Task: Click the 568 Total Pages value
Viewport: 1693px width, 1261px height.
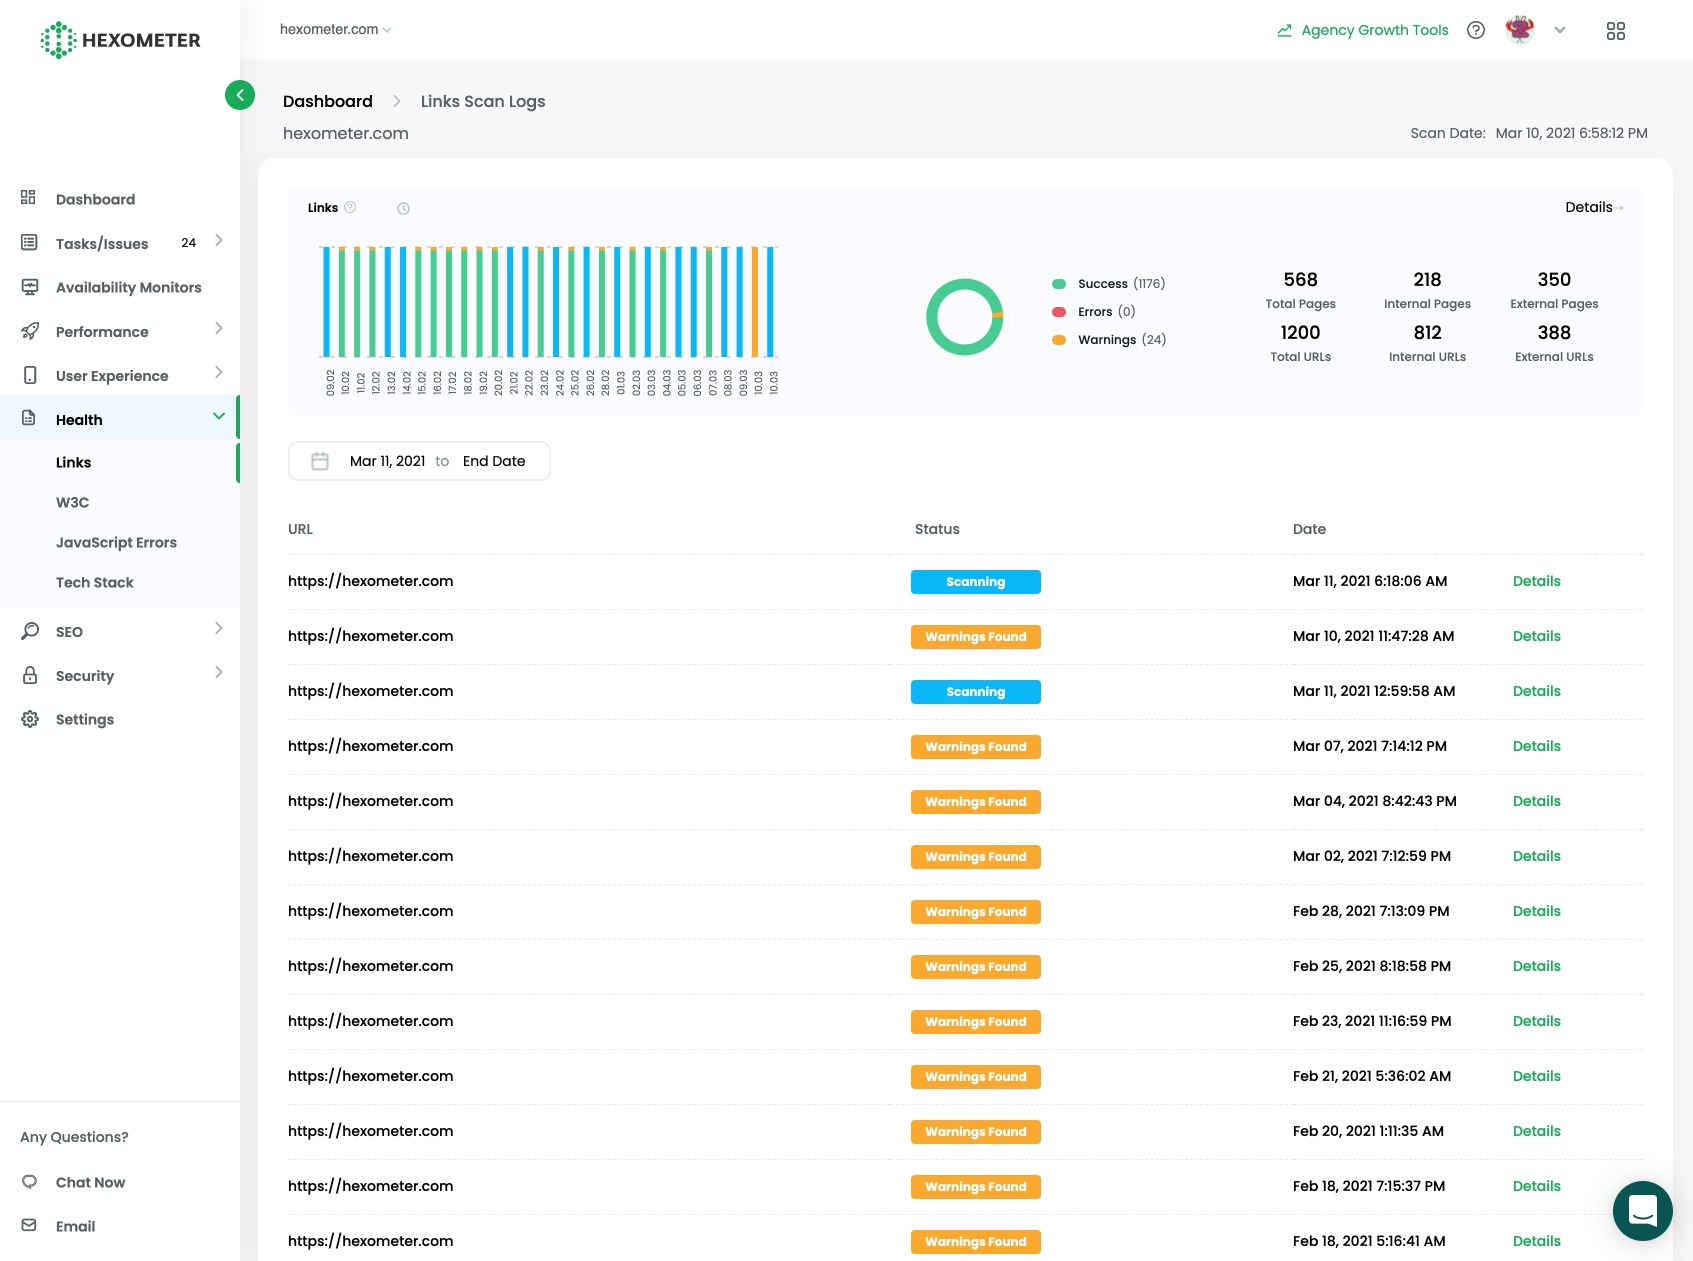Action: tap(1301, 279)
